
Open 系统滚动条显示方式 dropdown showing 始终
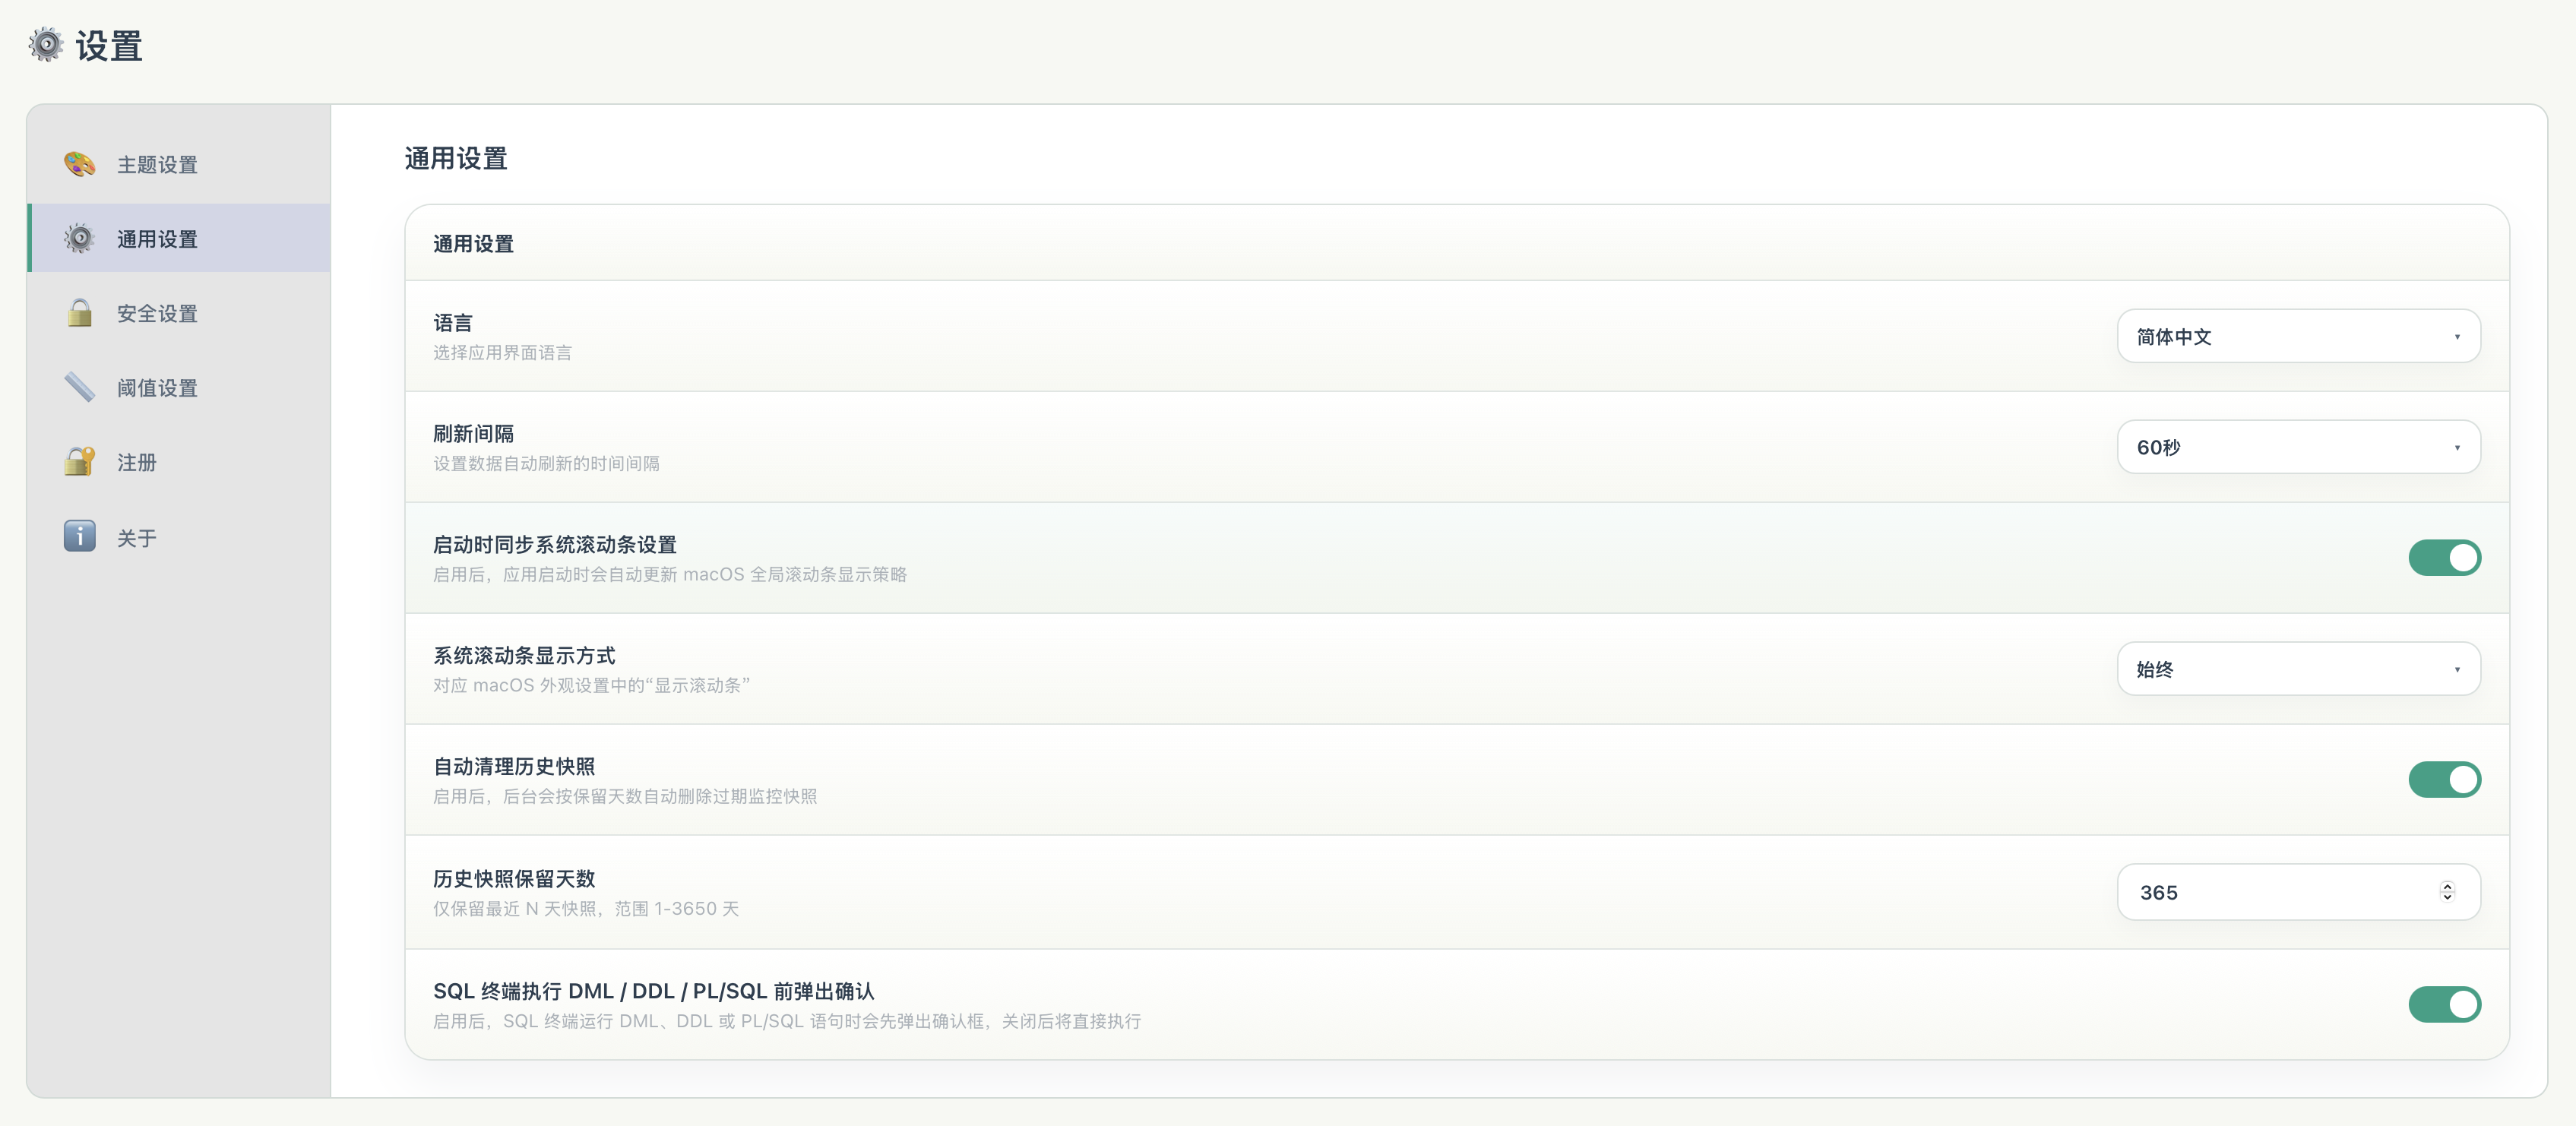point(2298,669)
